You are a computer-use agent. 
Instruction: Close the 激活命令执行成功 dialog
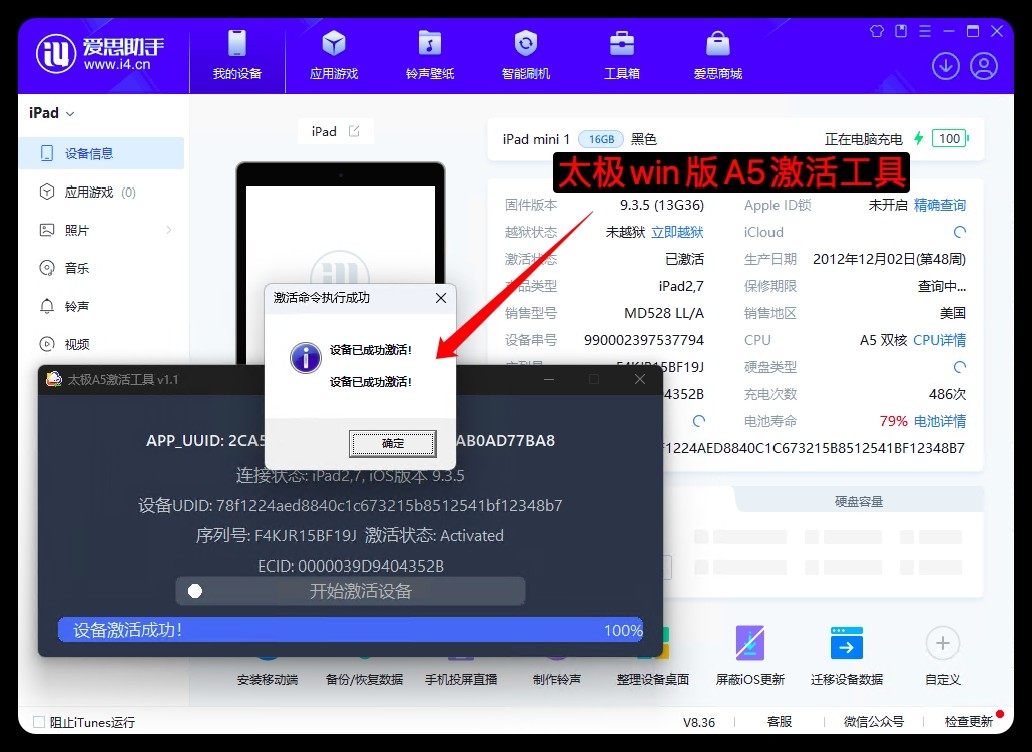point(441,298)
